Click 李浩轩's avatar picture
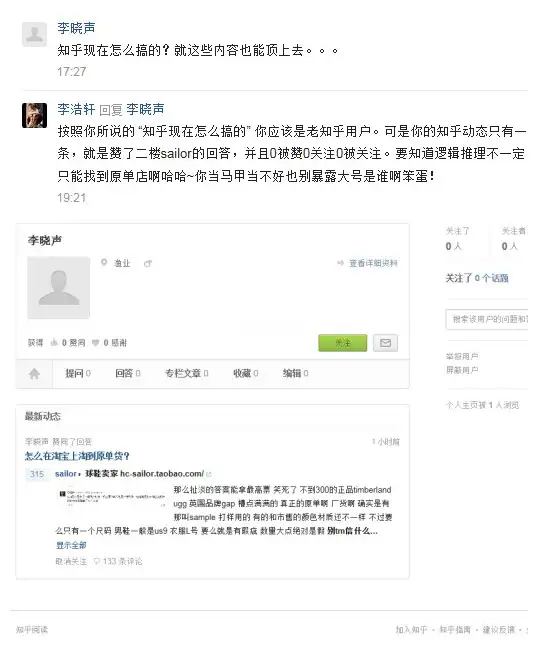Viewport: 538px width, 649px height. (x=34, y=115)
